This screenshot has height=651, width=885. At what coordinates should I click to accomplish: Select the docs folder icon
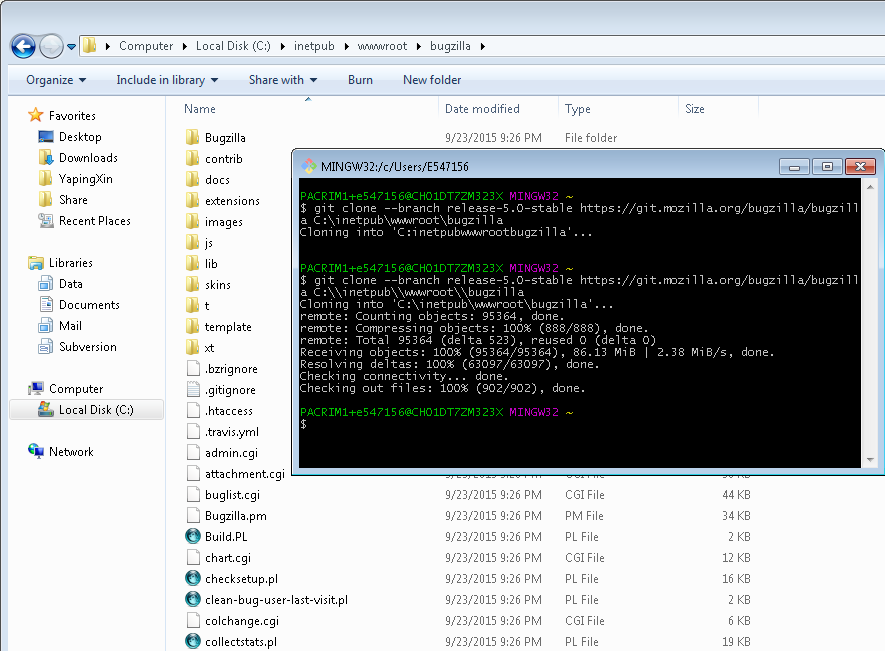[192, 179]
